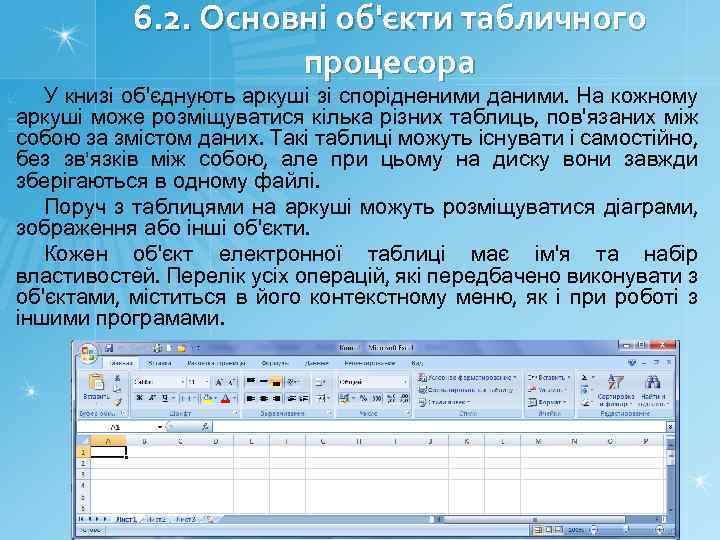The image size is (720, 540).
Task: Open Format as Table menu
Action: (466, 390)
